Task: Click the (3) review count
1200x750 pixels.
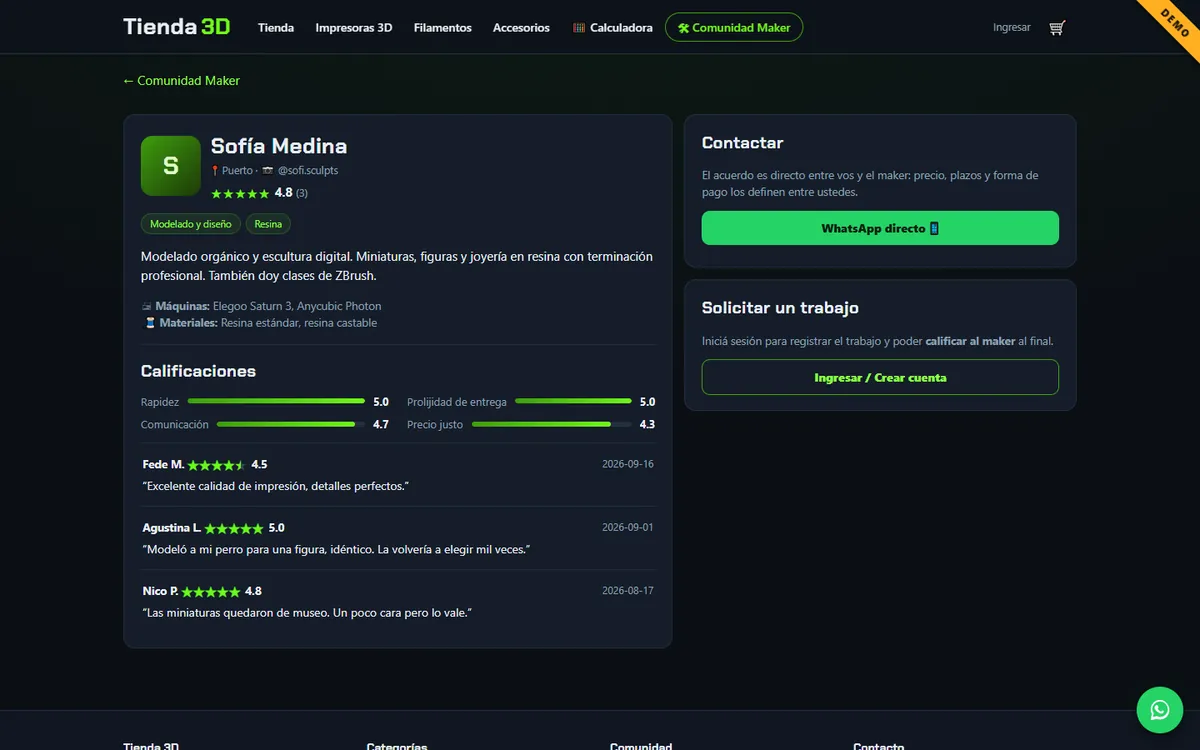Action: tap(302, 193)
